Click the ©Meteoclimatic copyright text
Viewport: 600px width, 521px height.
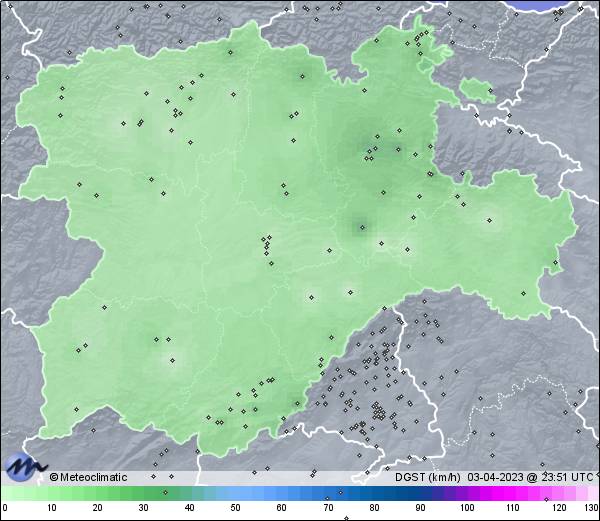(x=88, y=477)
